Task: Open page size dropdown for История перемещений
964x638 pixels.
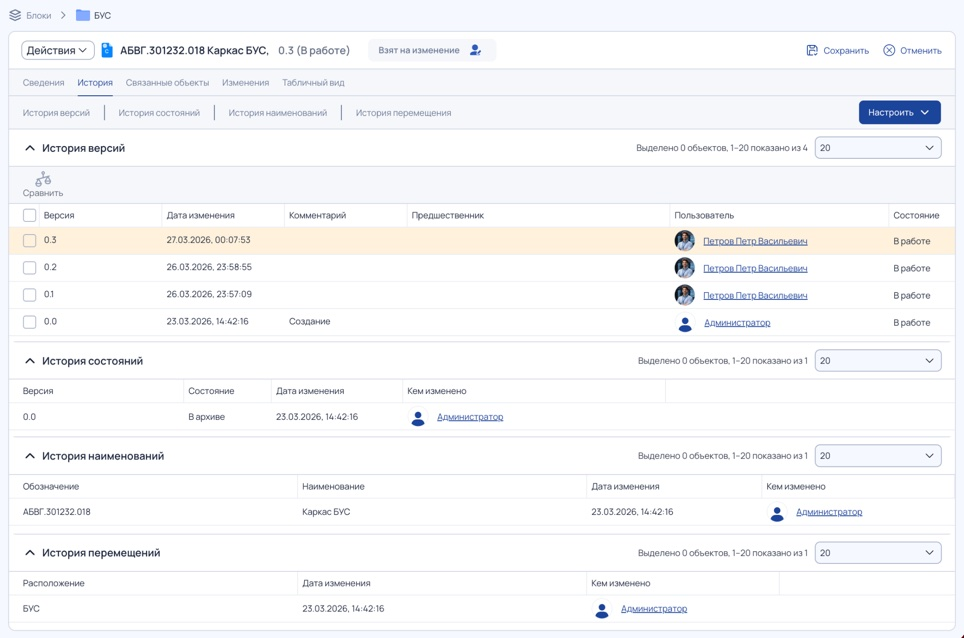Action: (878, 553)
